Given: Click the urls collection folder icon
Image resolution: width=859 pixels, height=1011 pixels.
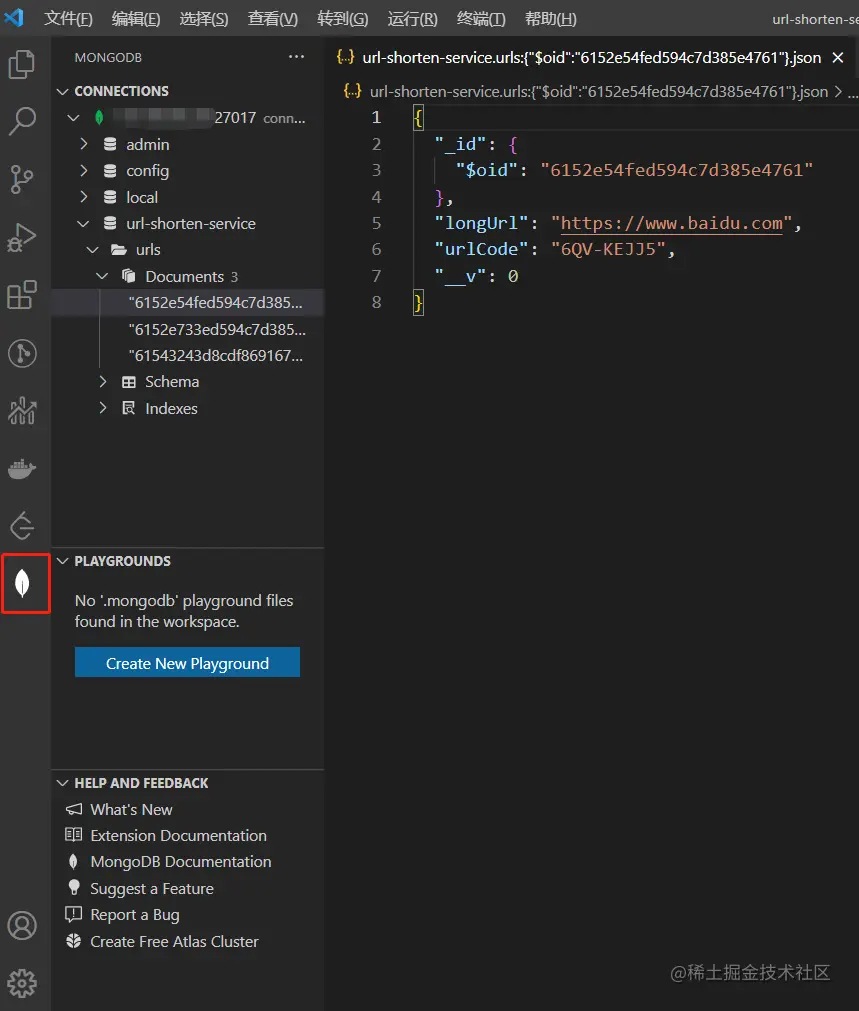Looking at the screenshot, I should click(x=119, y=250).
